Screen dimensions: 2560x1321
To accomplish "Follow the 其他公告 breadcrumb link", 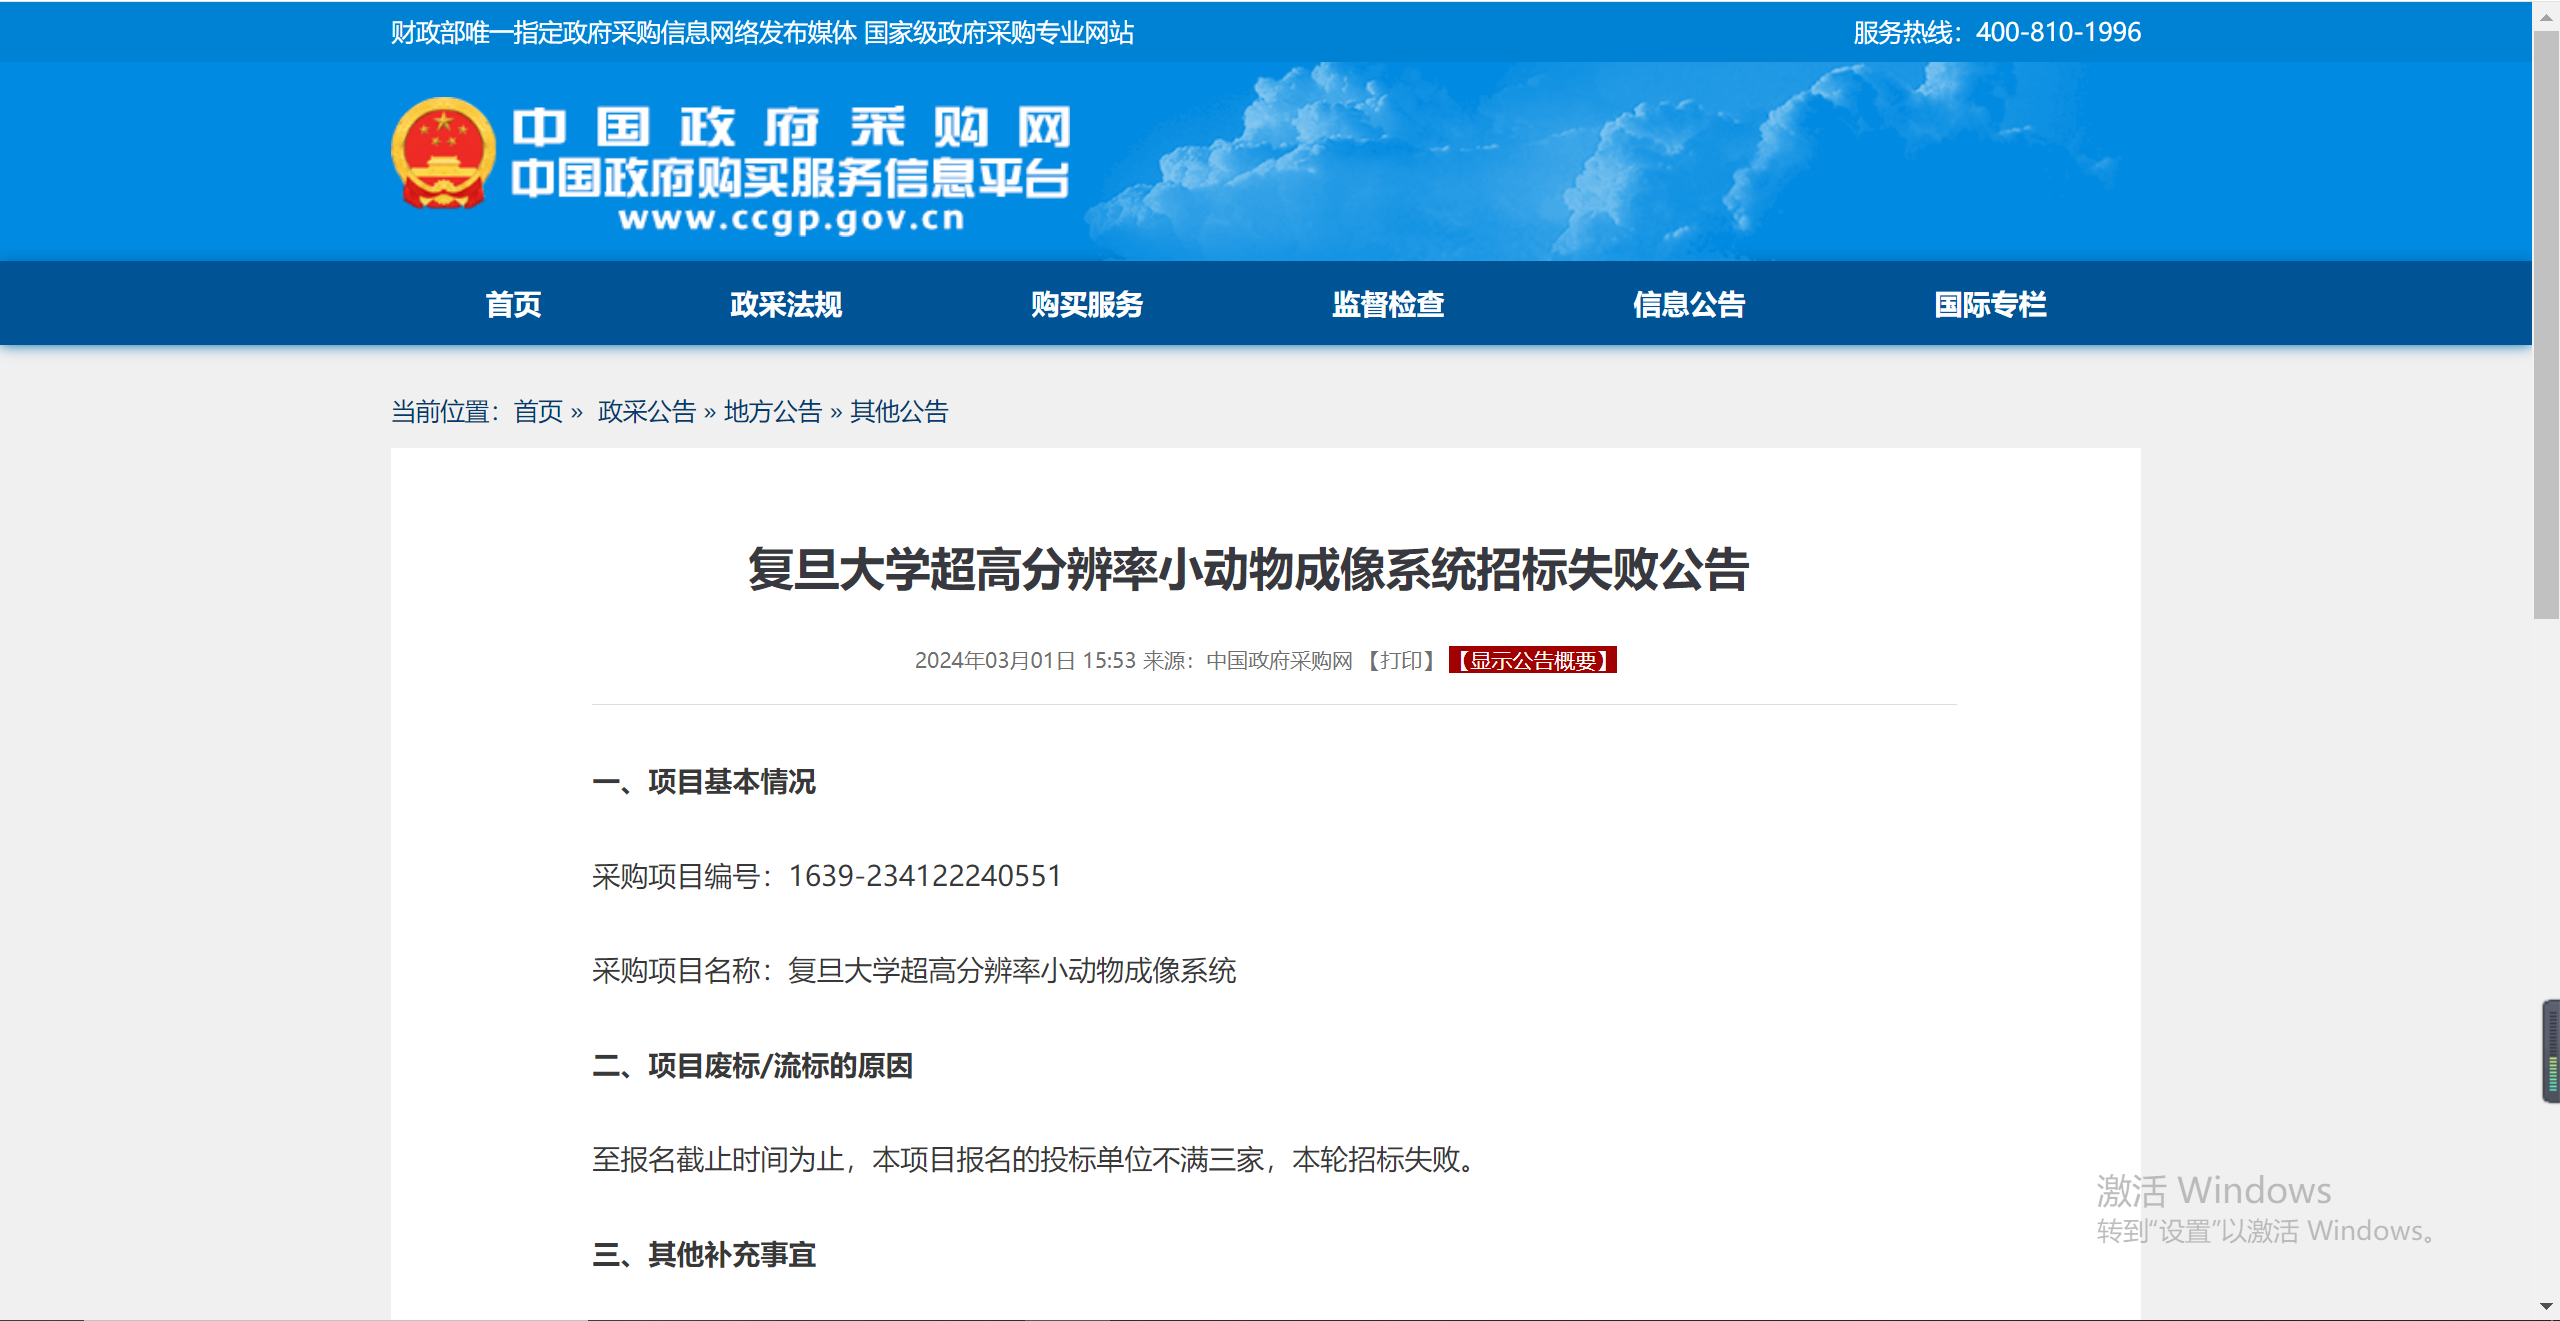I will click(899, 411).
